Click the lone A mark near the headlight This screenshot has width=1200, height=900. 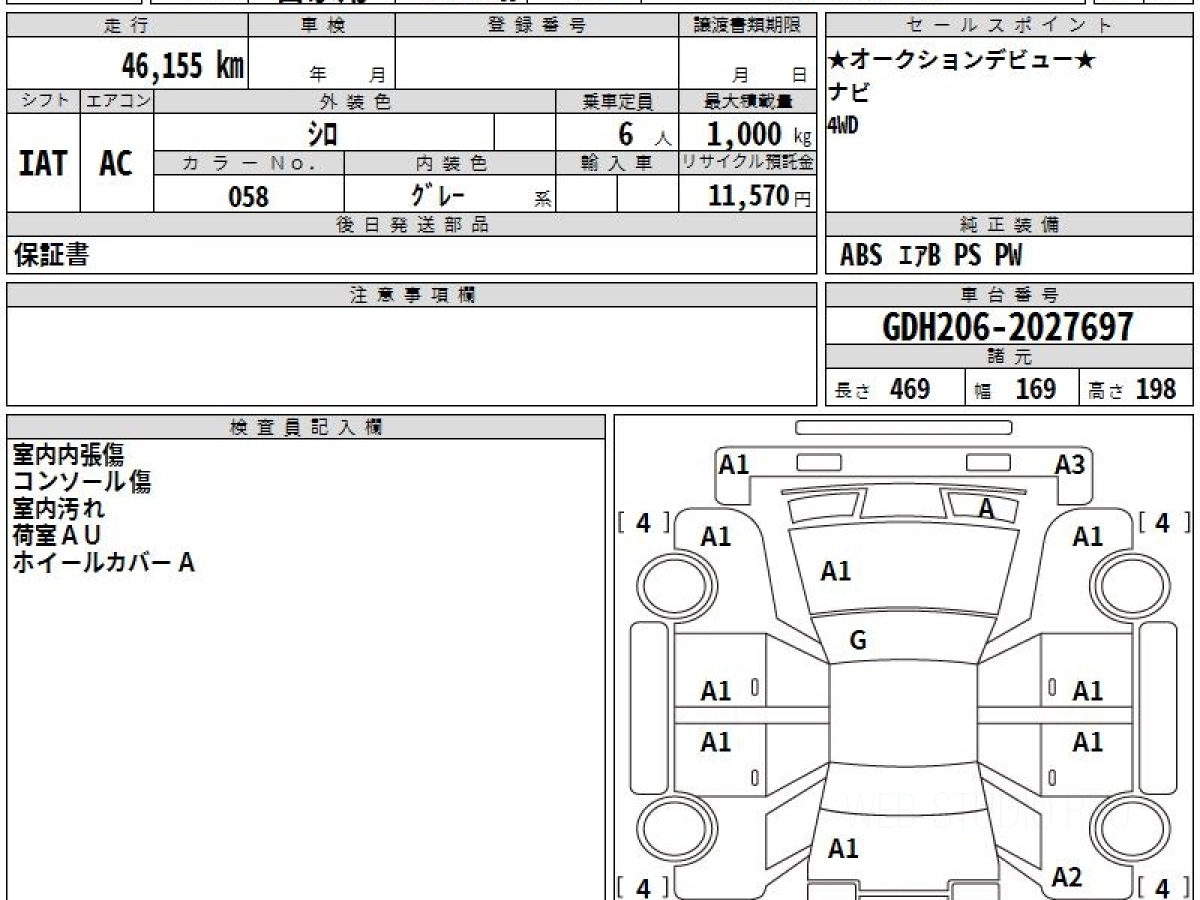[987, 509]
